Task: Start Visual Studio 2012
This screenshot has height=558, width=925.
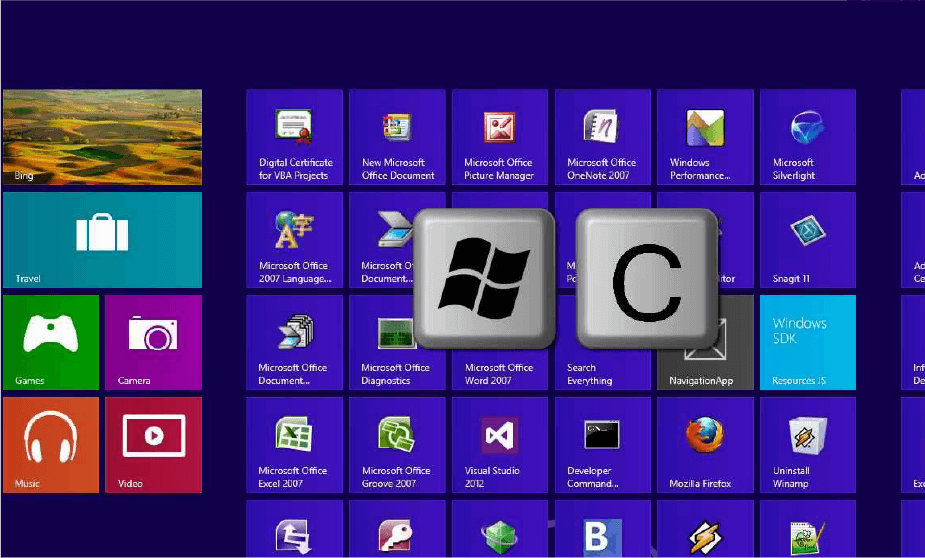Action: [499, 445]
